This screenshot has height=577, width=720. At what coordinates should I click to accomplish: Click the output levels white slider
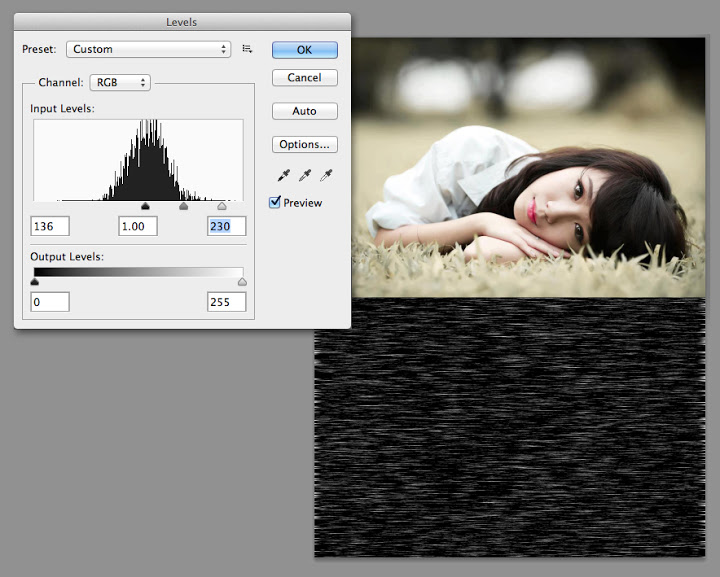pos(242,282)
